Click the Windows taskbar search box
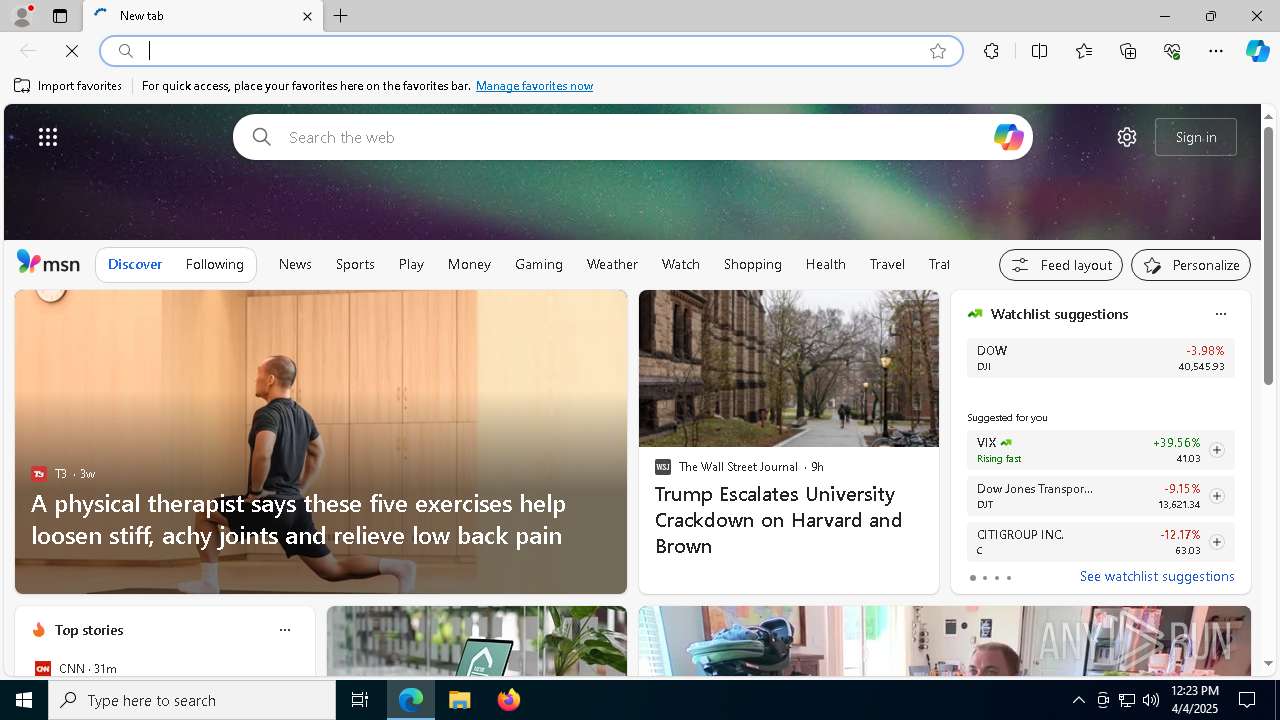Screen dimensions: 1280x720 (x=192, y=700)
